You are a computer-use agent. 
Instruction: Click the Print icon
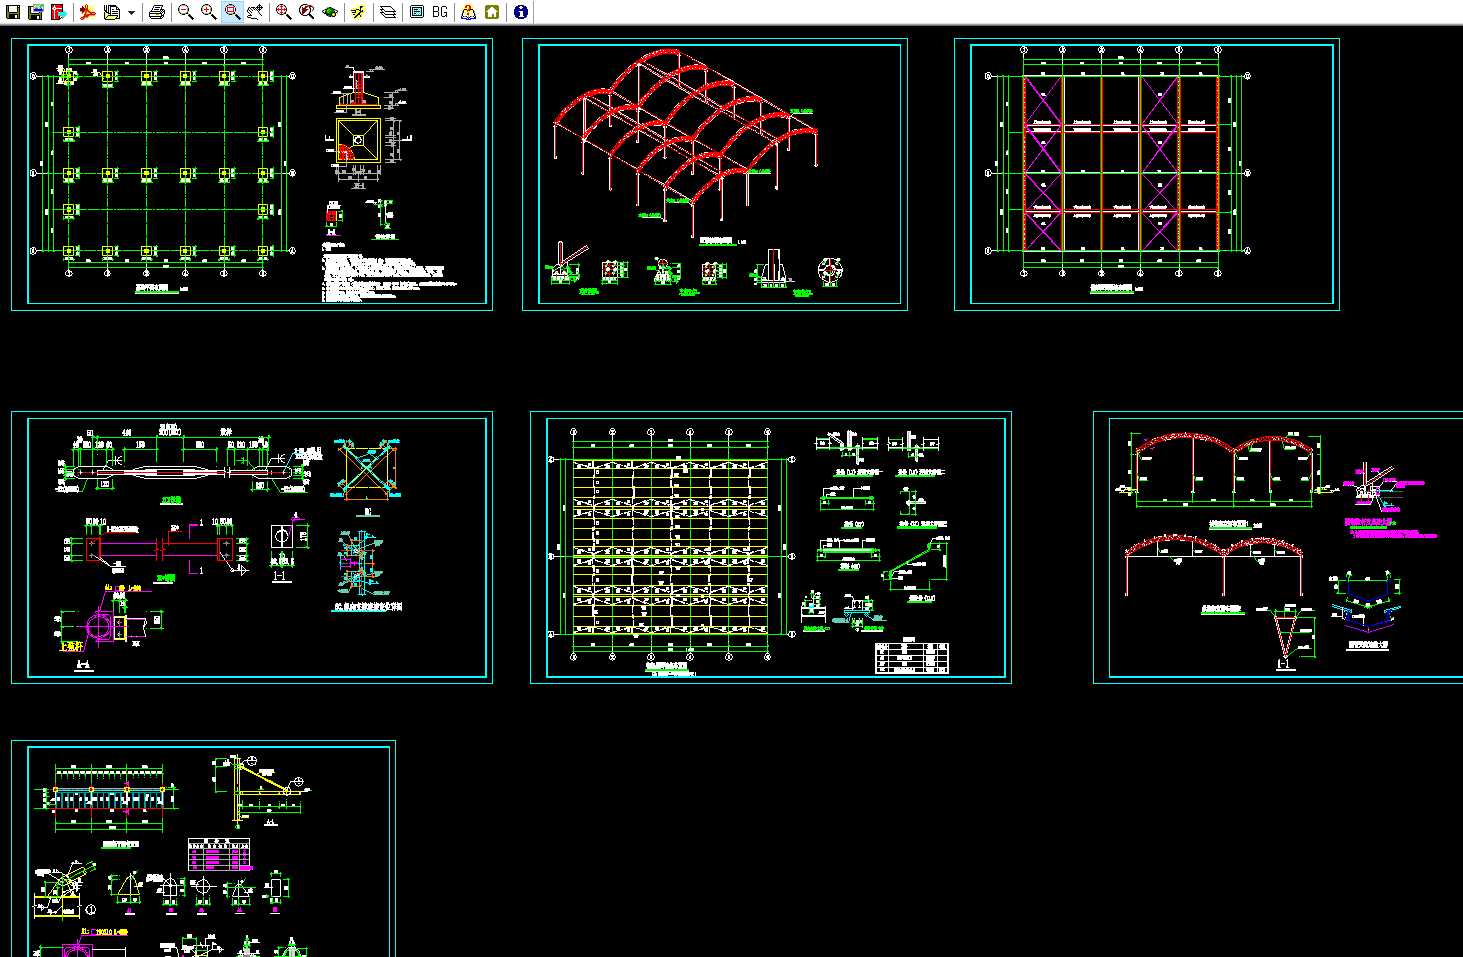(x=156, y=12)
